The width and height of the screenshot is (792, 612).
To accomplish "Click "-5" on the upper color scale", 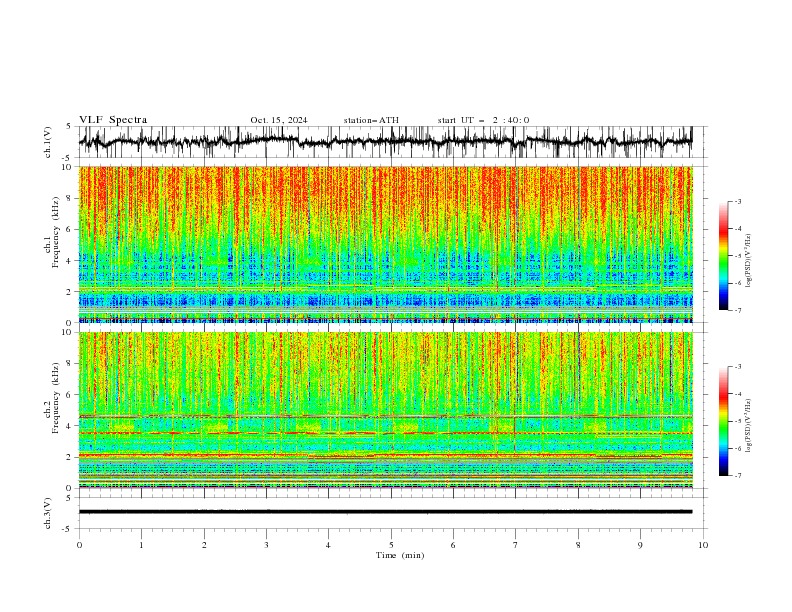I will click(737, 256).
